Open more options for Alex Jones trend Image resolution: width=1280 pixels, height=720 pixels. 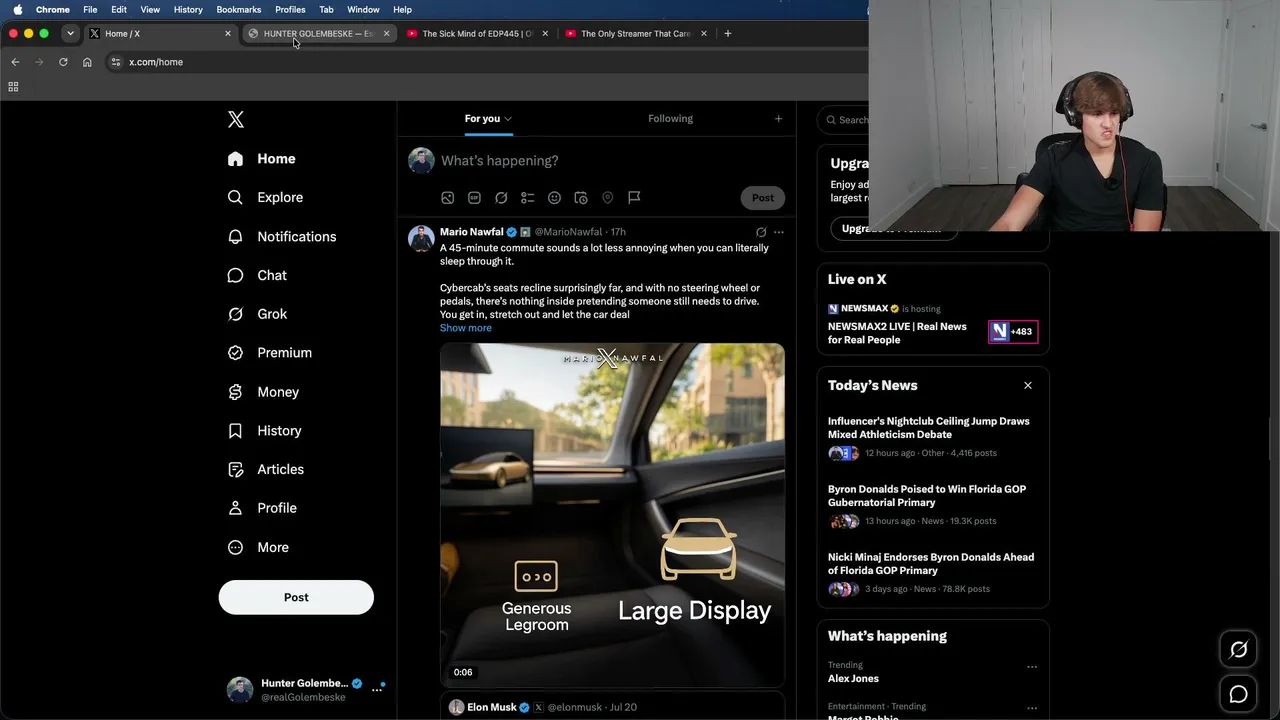pos(1032,667)
